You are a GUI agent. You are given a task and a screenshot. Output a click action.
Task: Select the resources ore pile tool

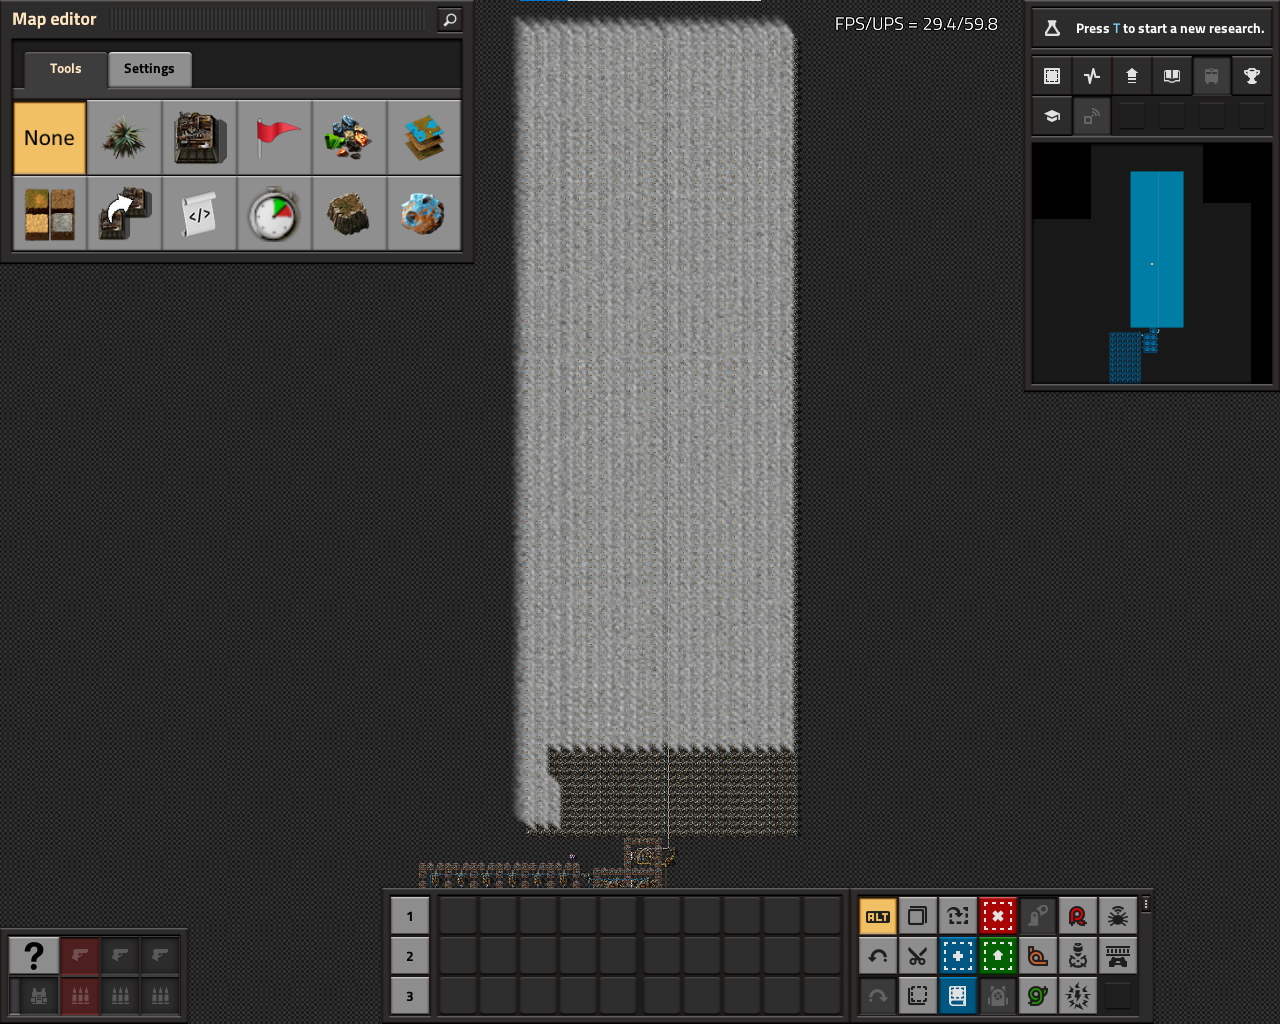pos(349,138)
